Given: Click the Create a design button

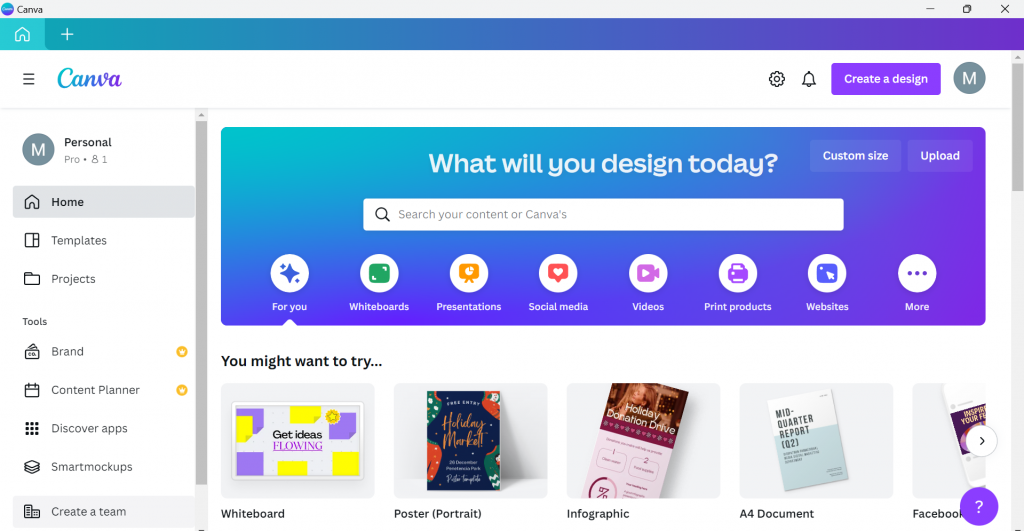Looking at the screenshot, I should 886,79.
